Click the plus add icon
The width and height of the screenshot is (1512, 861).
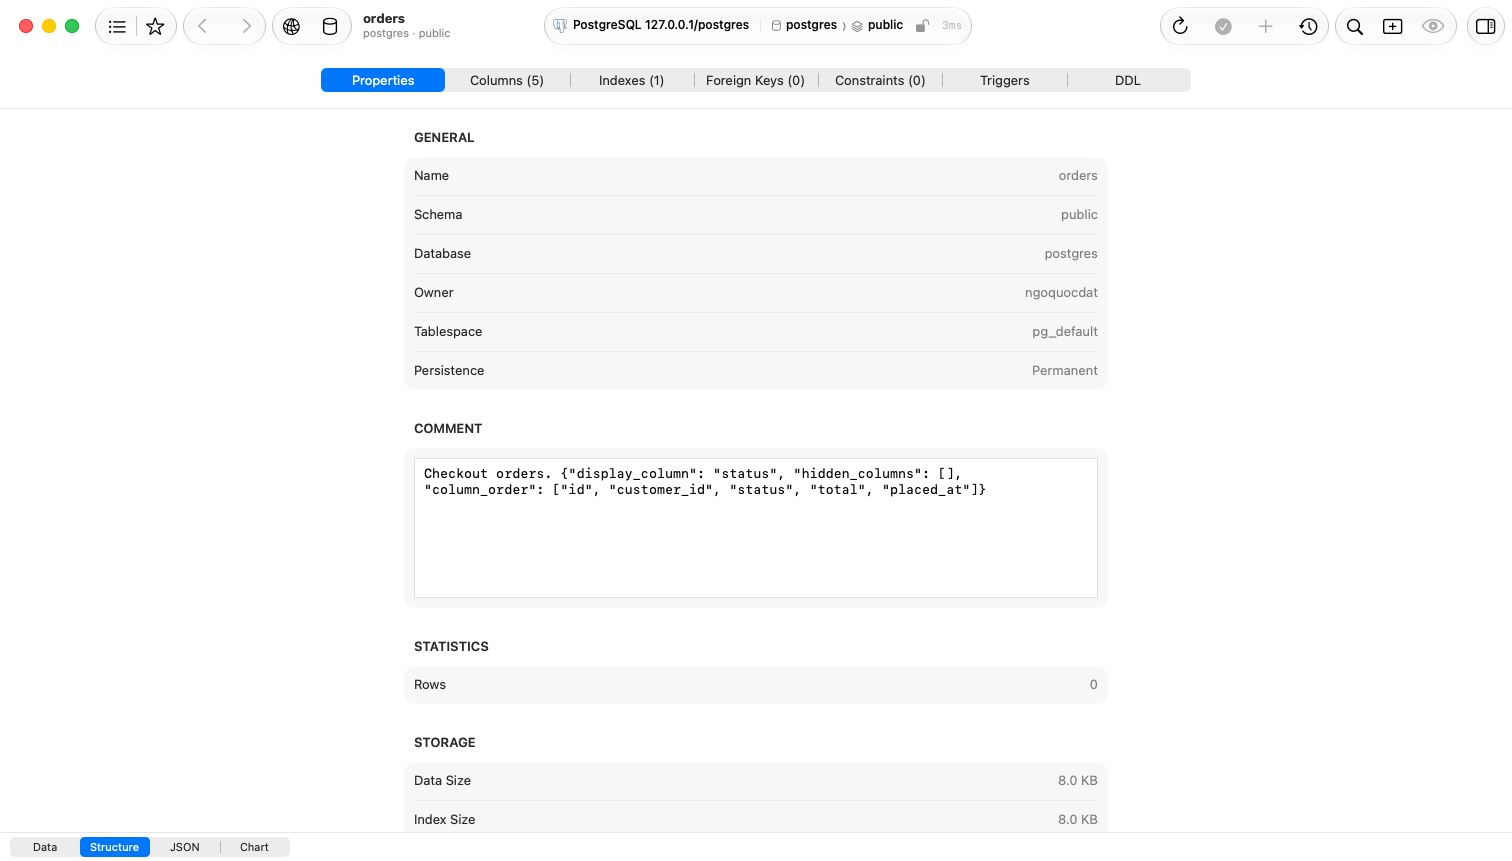click(x=1266, y=27)
